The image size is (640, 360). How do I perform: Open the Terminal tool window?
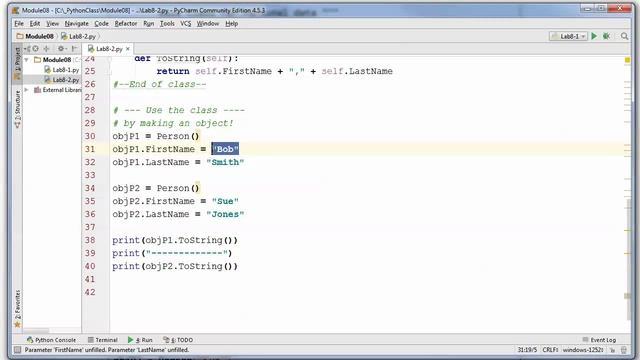tap(103, 340)
